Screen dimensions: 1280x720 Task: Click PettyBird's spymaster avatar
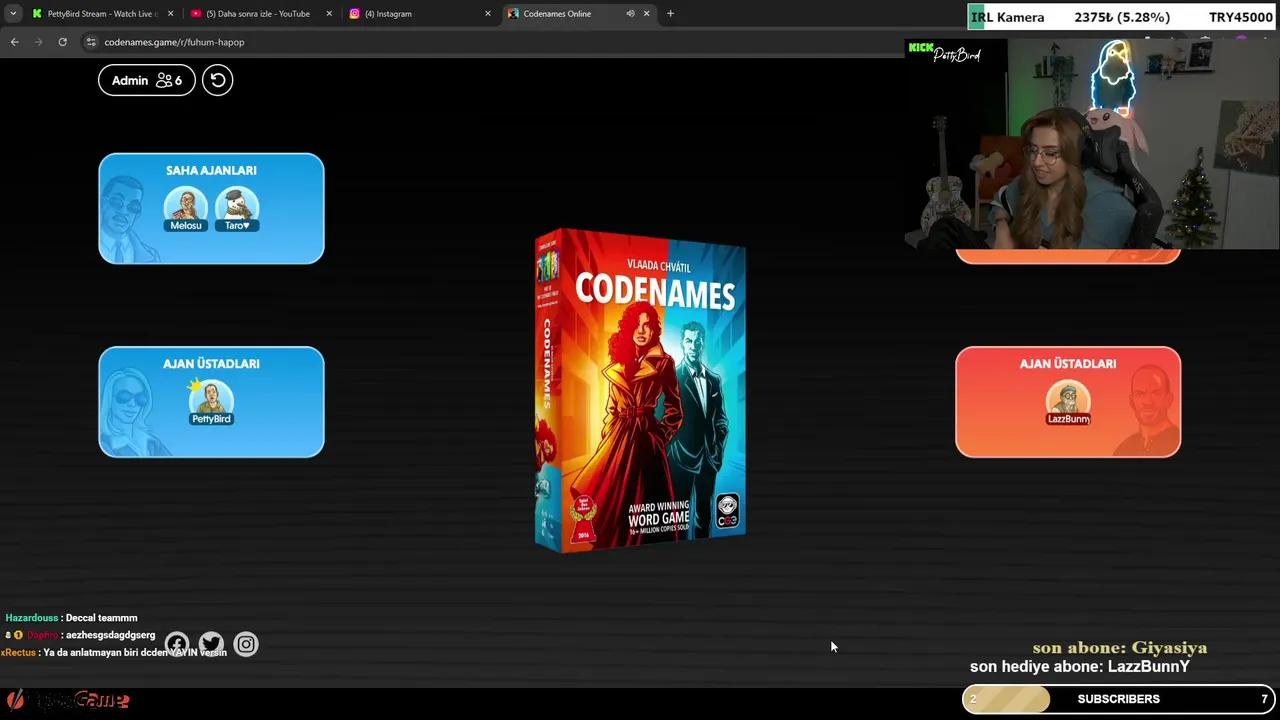click(x=211, y=398)
